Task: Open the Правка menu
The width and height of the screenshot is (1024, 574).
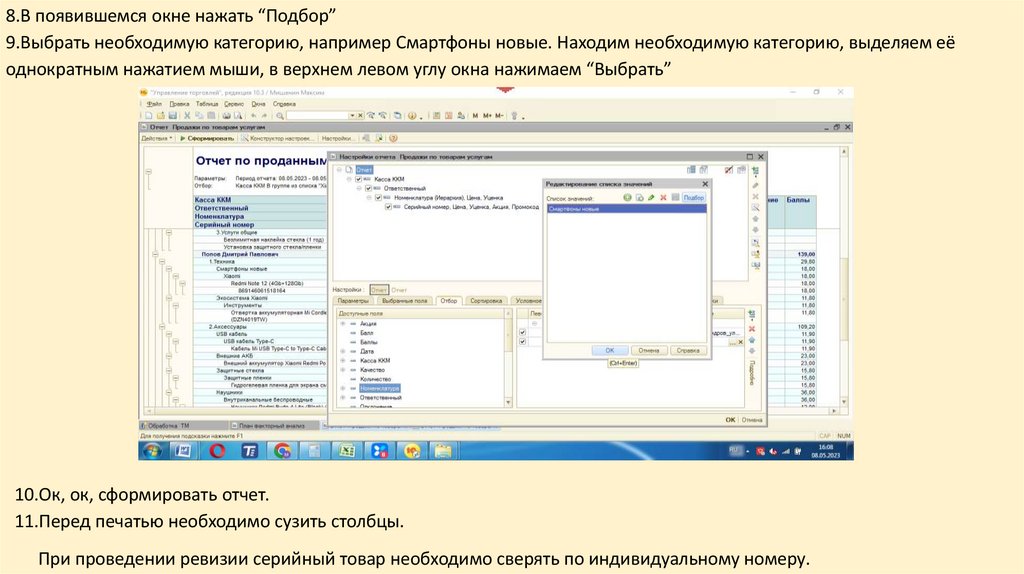Action: 180,104
